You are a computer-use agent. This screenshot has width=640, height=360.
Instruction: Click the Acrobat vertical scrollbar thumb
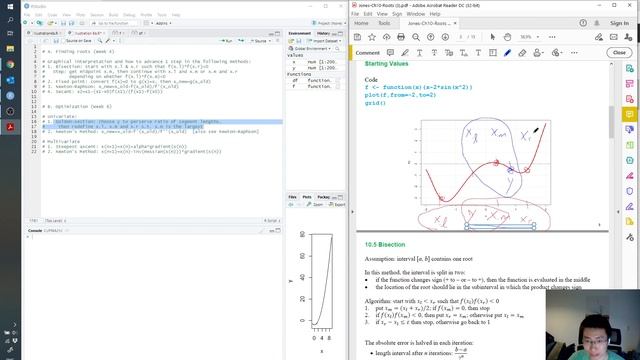click(611, 122)
